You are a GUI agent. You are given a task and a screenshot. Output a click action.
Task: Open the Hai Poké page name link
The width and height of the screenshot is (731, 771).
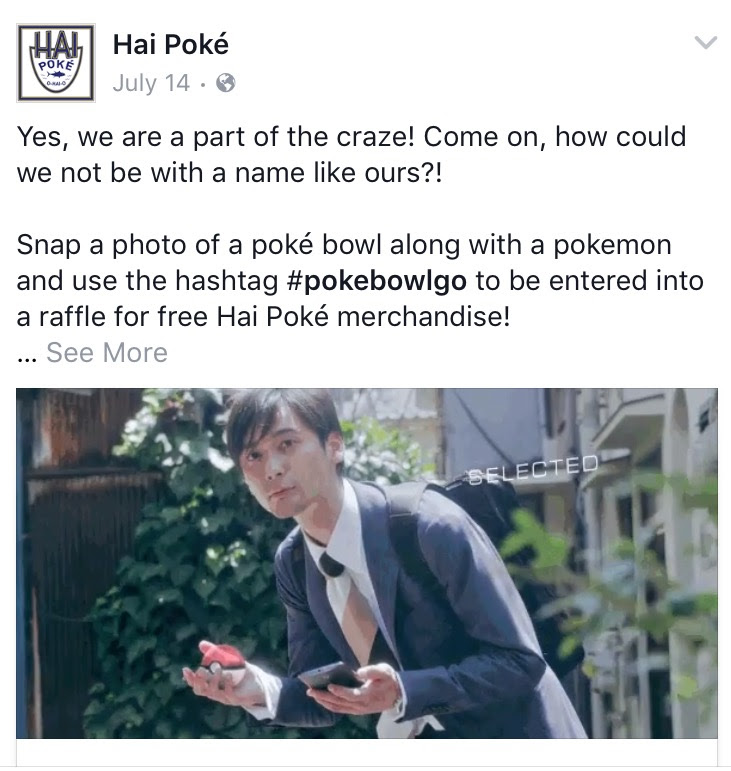[171, 45]
